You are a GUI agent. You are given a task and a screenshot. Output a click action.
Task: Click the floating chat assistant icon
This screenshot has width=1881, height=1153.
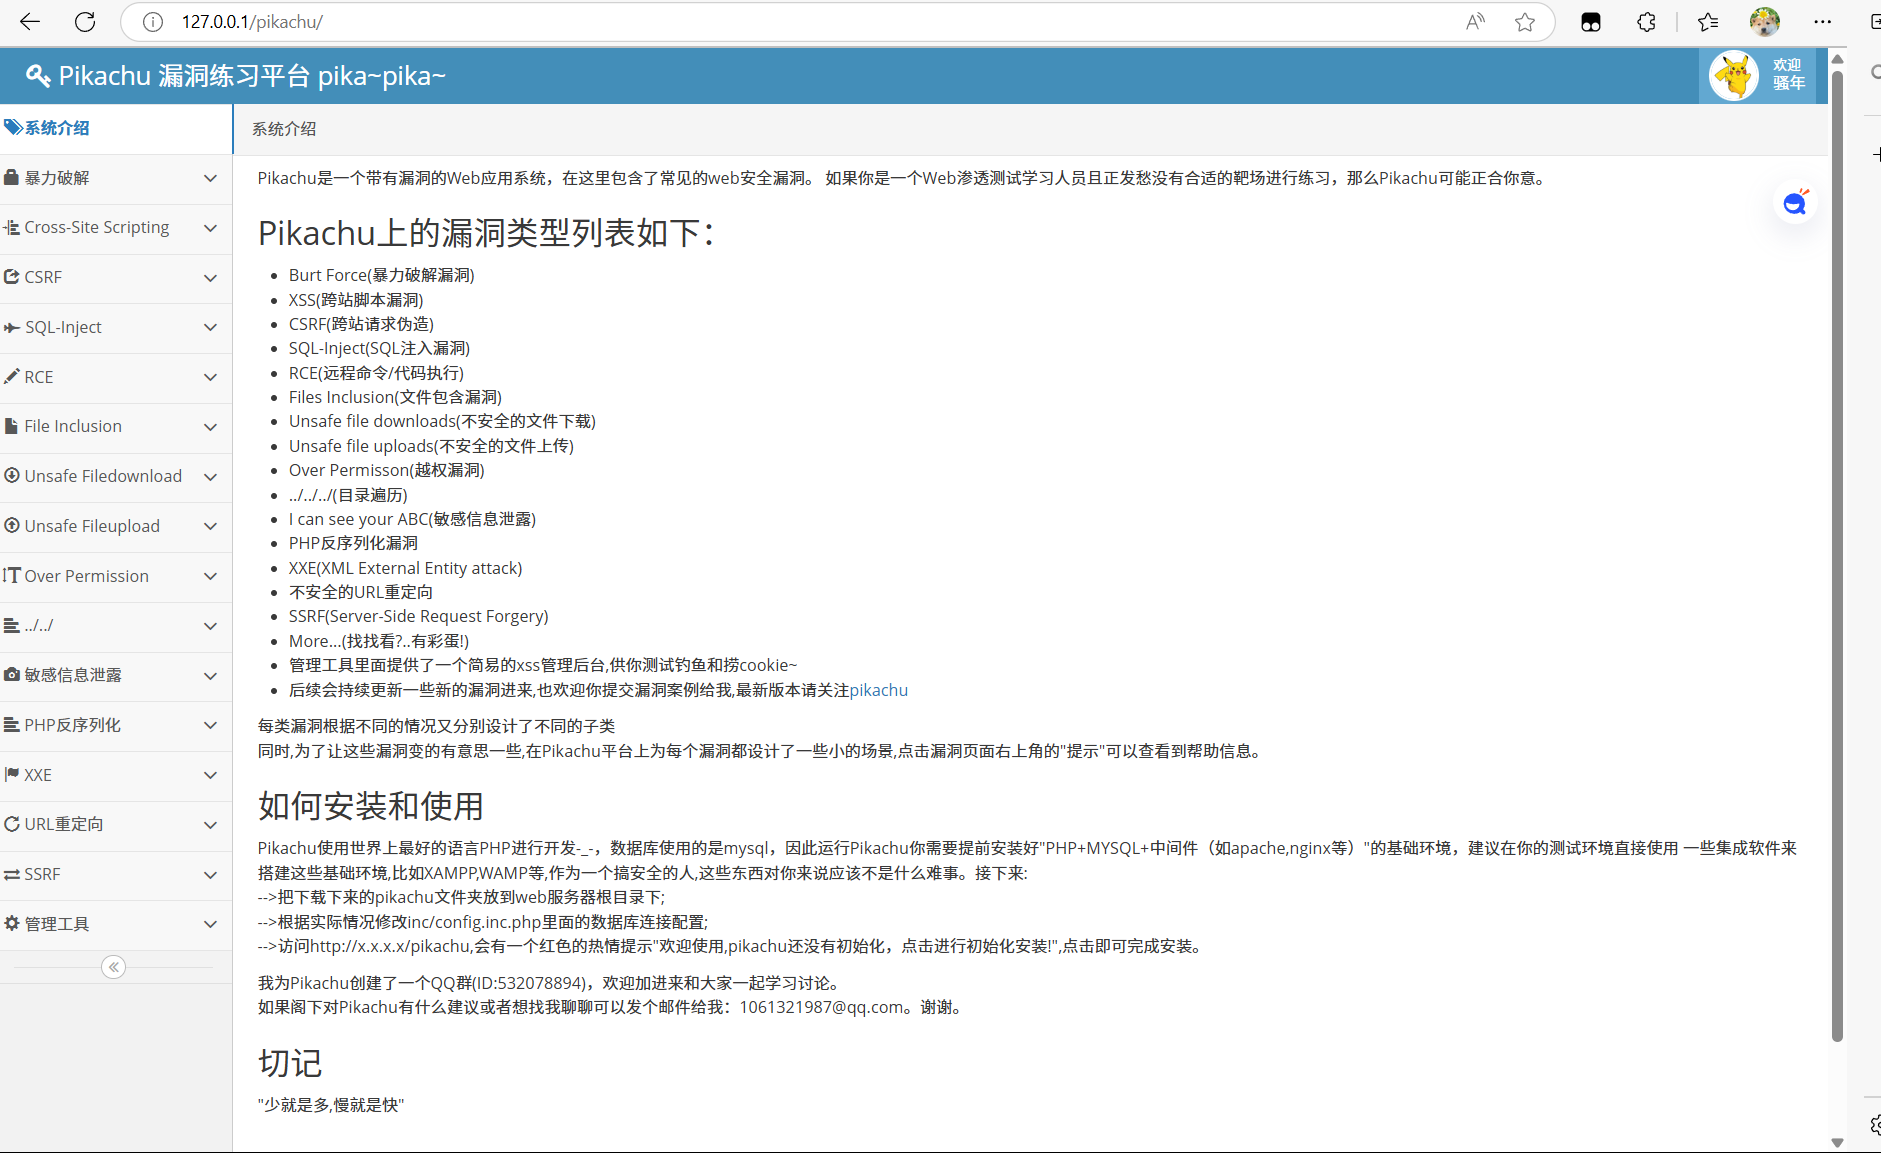click(1795, 203)
